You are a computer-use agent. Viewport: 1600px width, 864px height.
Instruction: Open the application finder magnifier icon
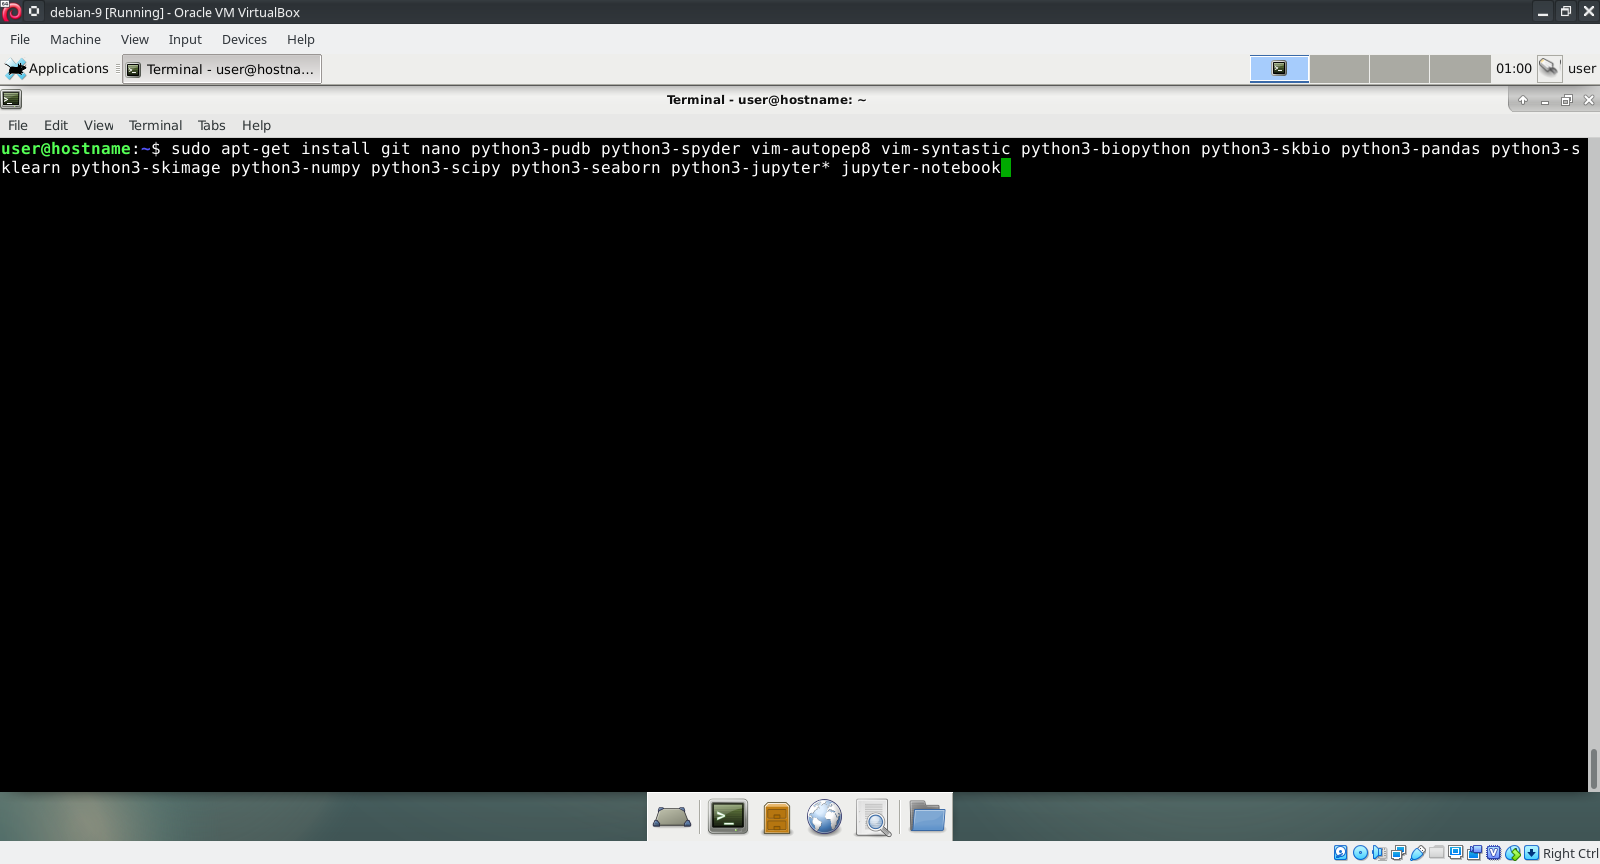(x=873, y=817)
